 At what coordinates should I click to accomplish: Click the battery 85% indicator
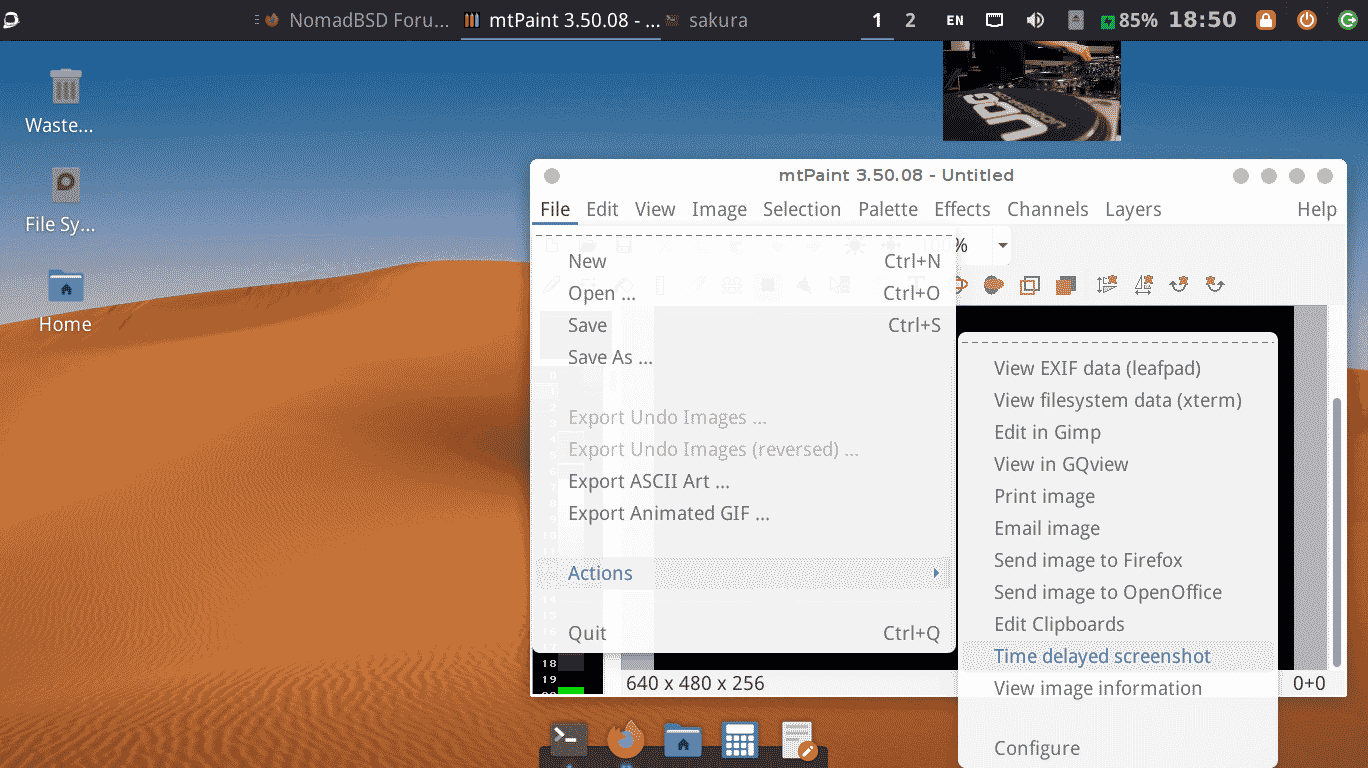pyautogui.click(x=1128, y=20)
